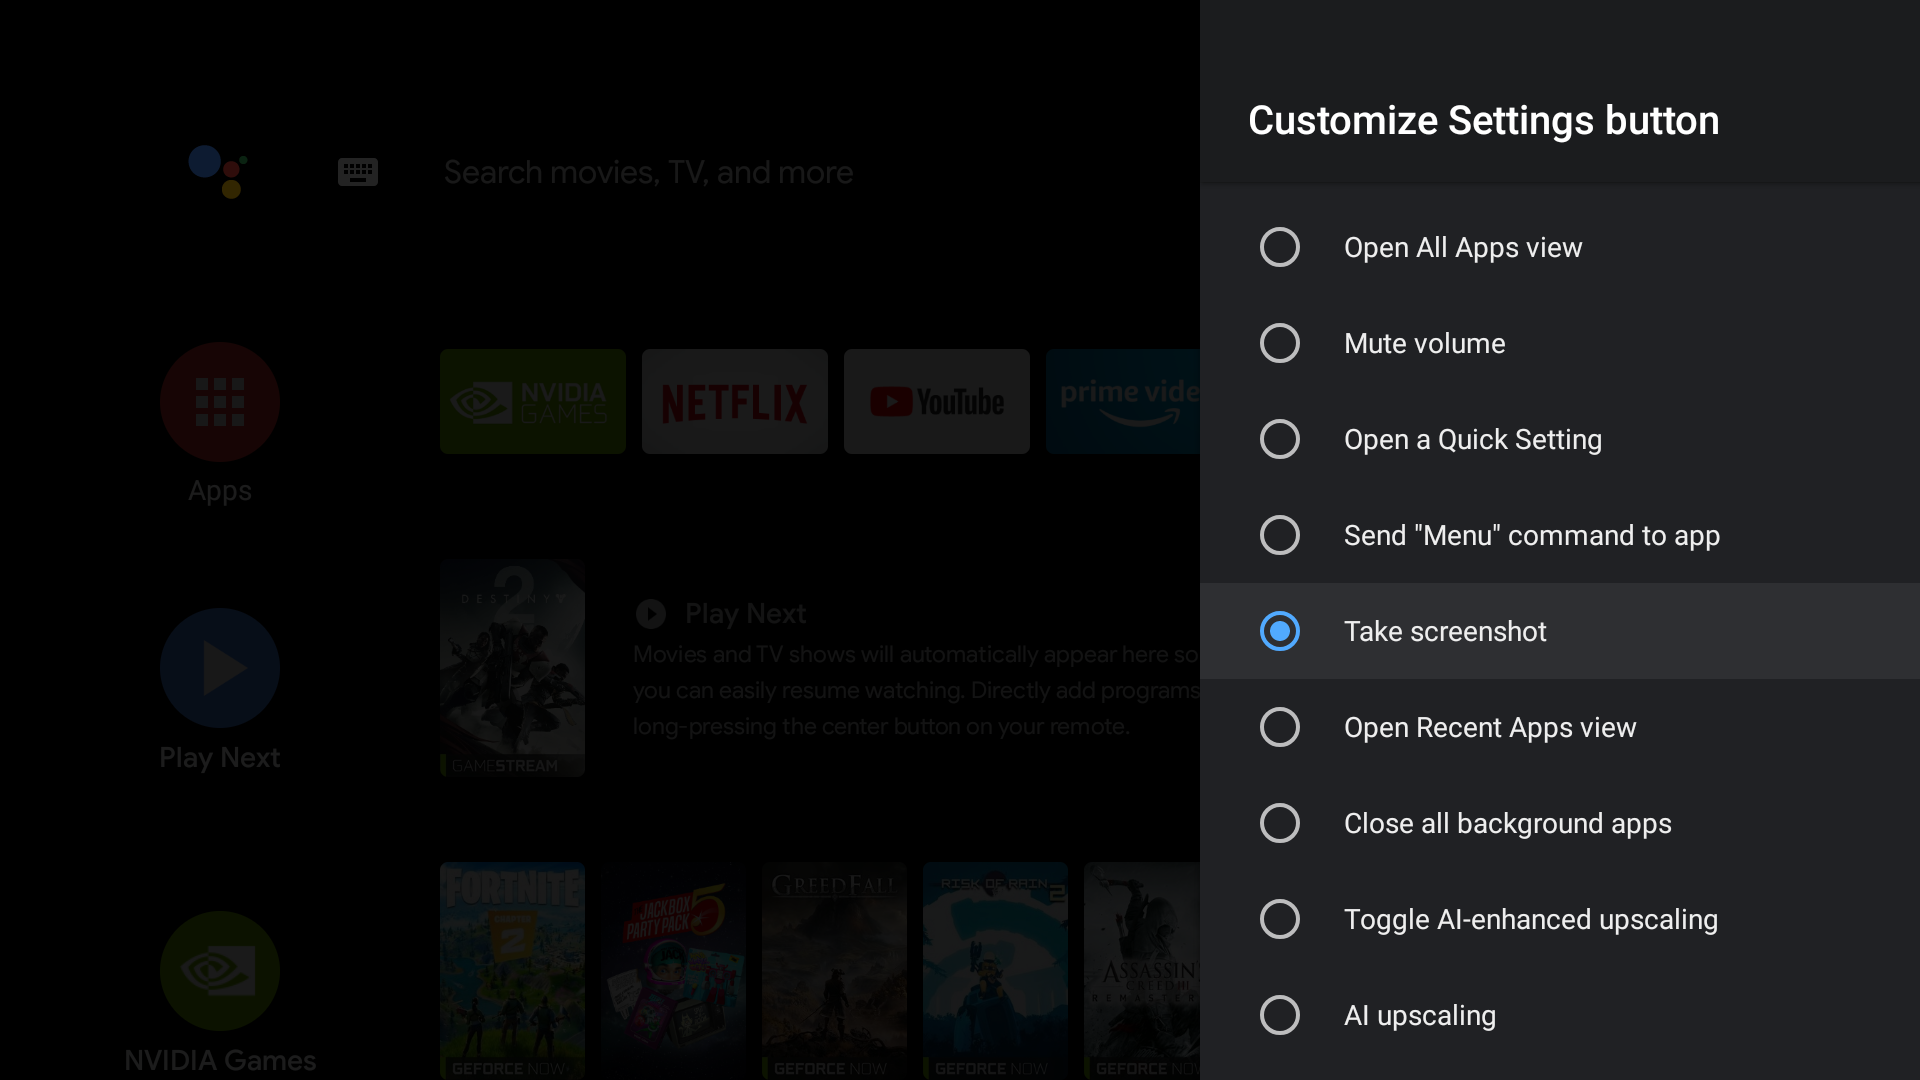This screenshot has width=1920, height=1080.
Task: Enable Toggle AI-enhanced upscaling option
Action: tap(1279, 919)
